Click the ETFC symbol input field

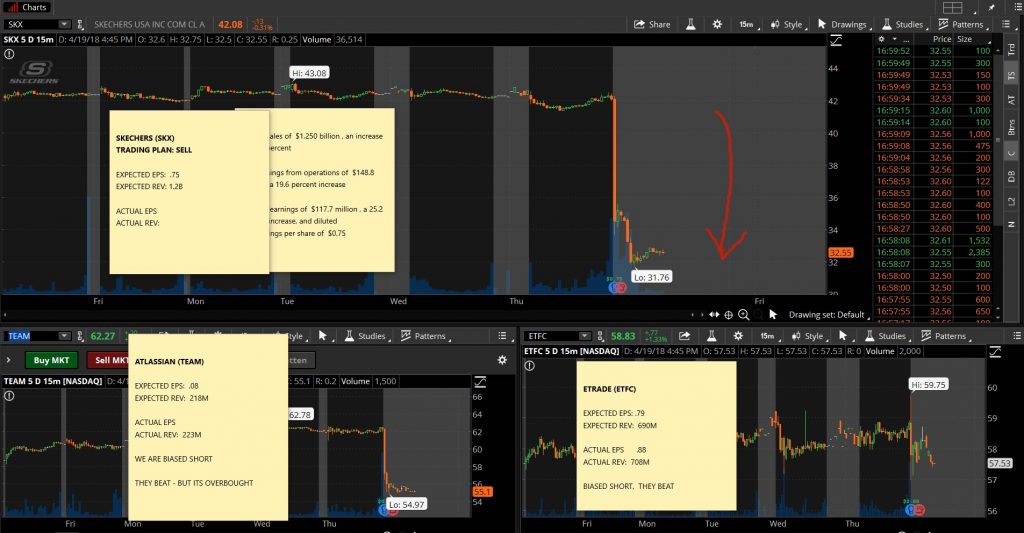coord(552,336)
